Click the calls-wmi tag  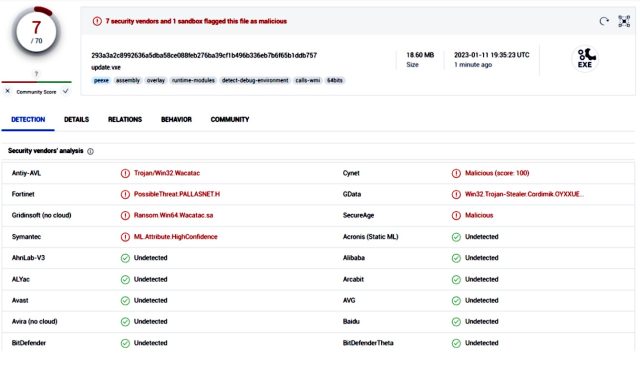307,80
